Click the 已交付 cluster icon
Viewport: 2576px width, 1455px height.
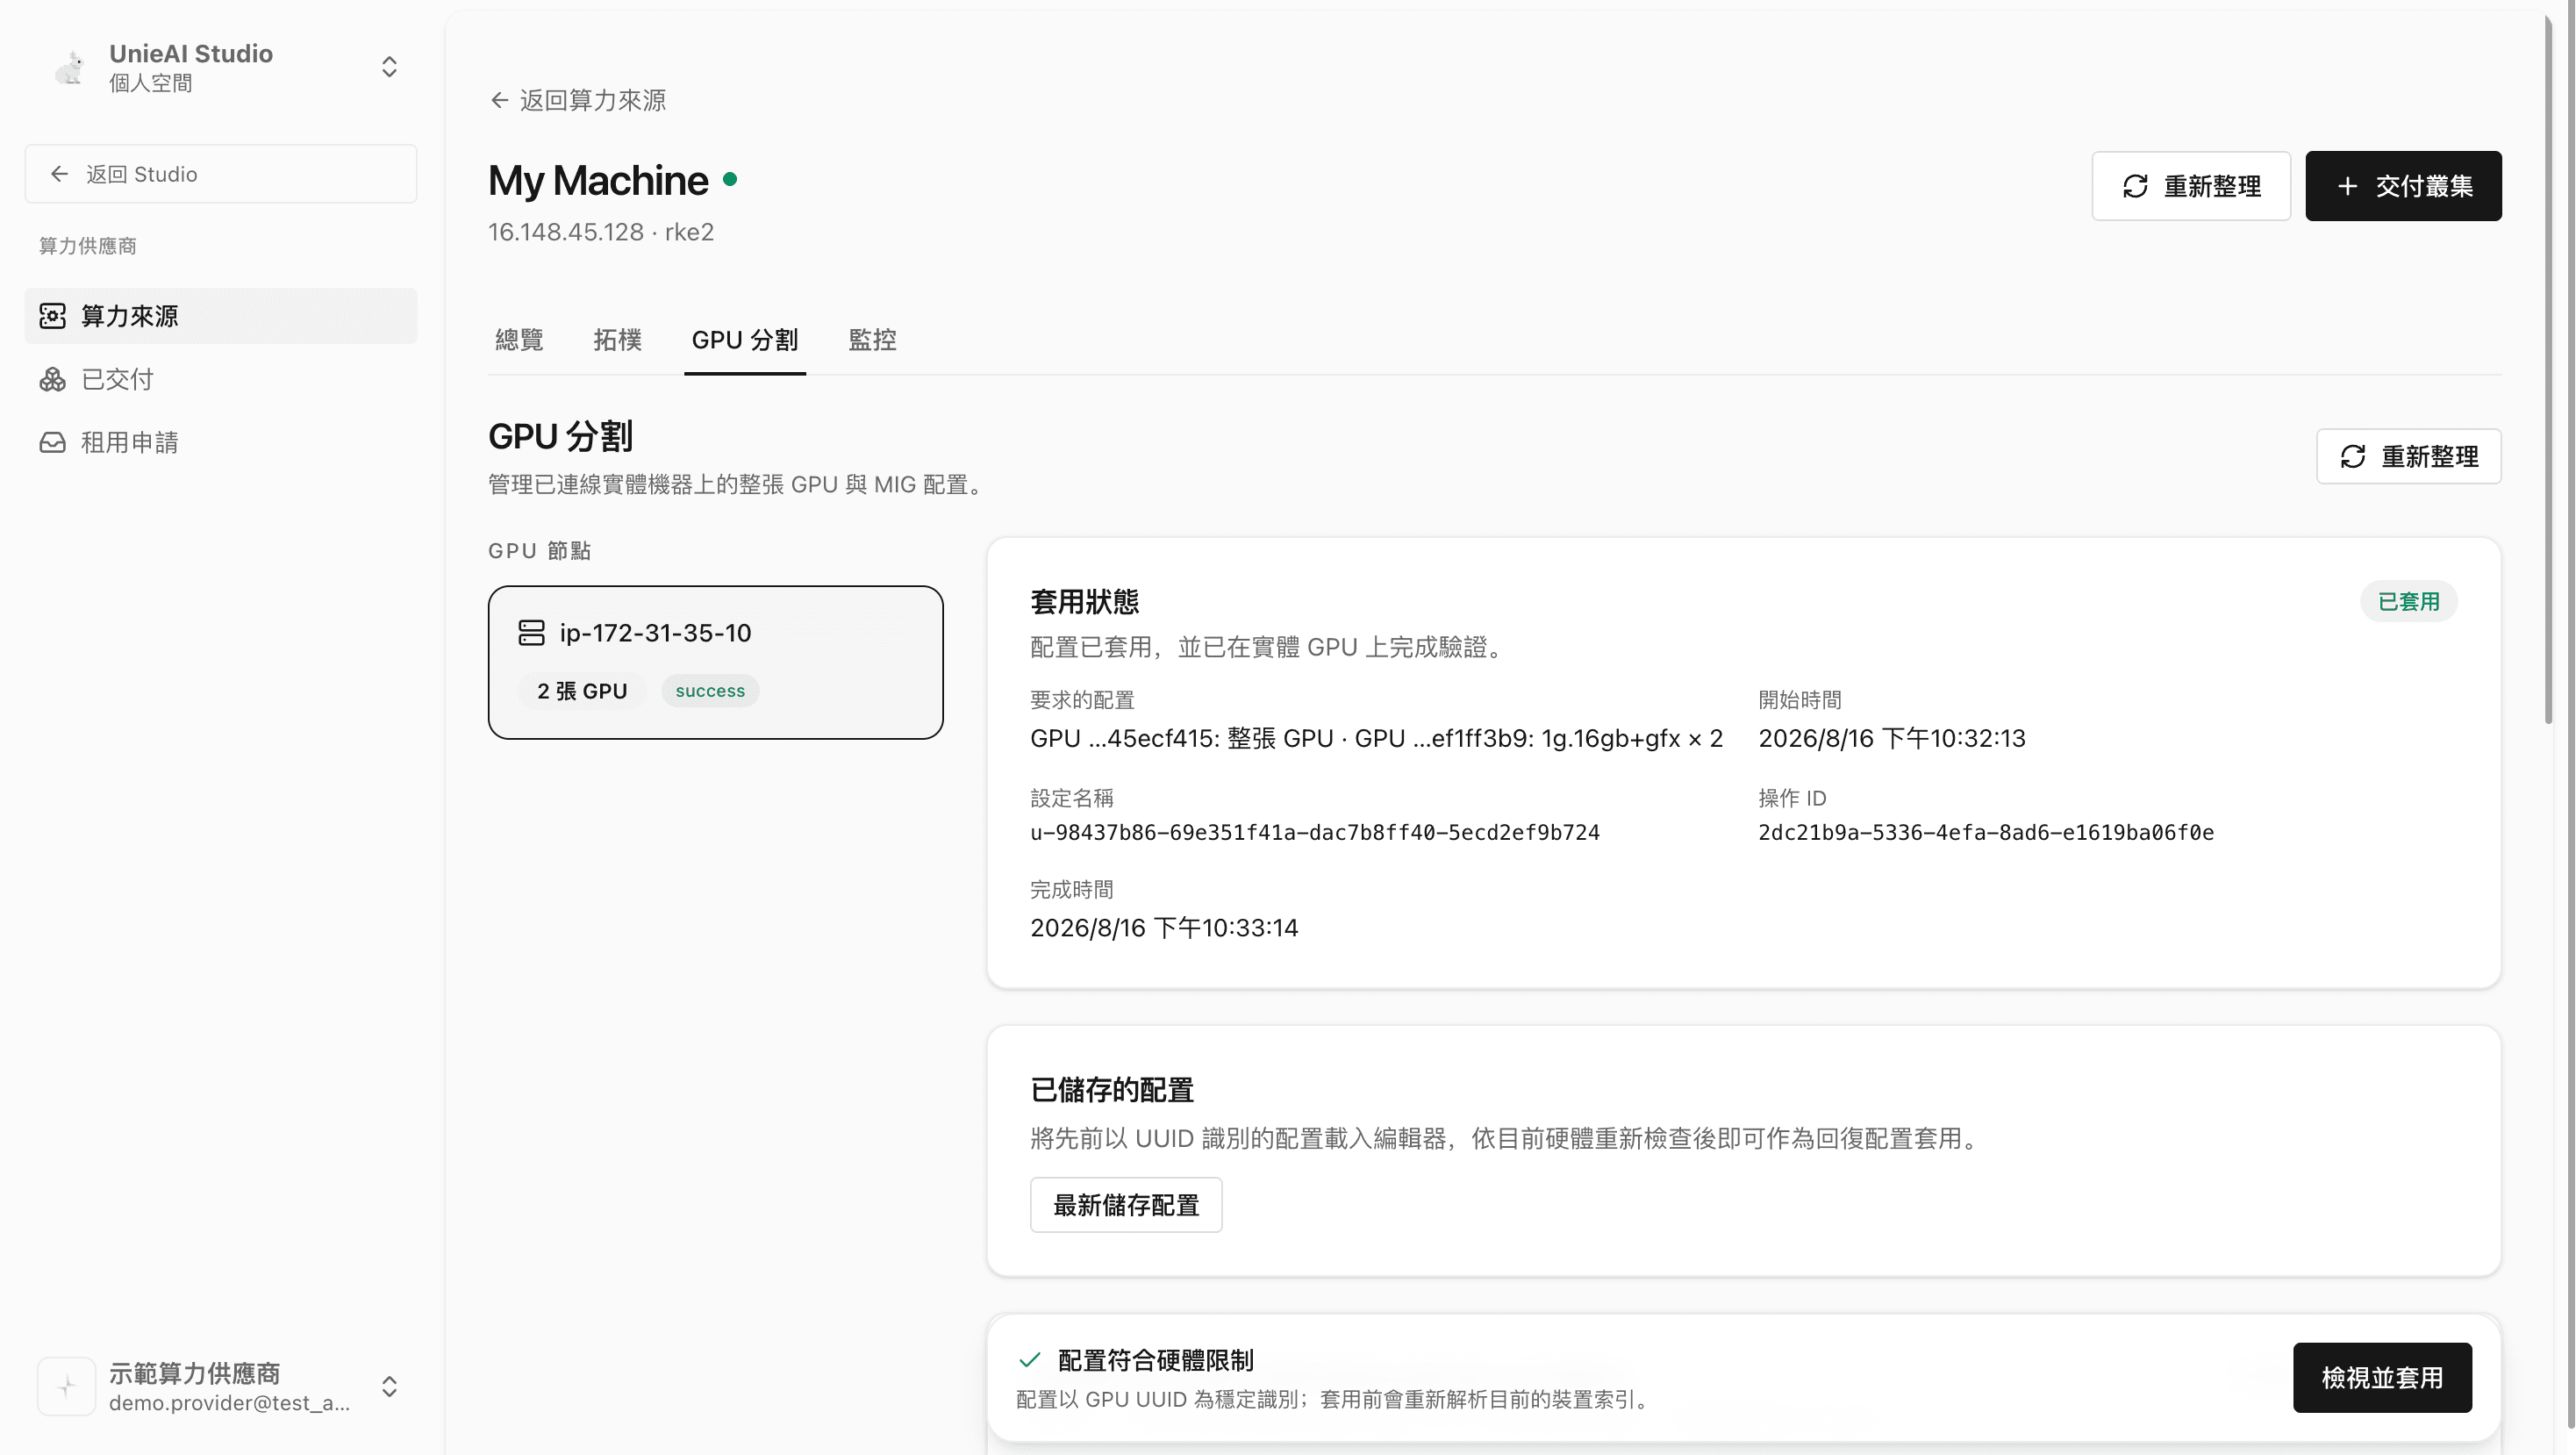click(x=53, y=379)
